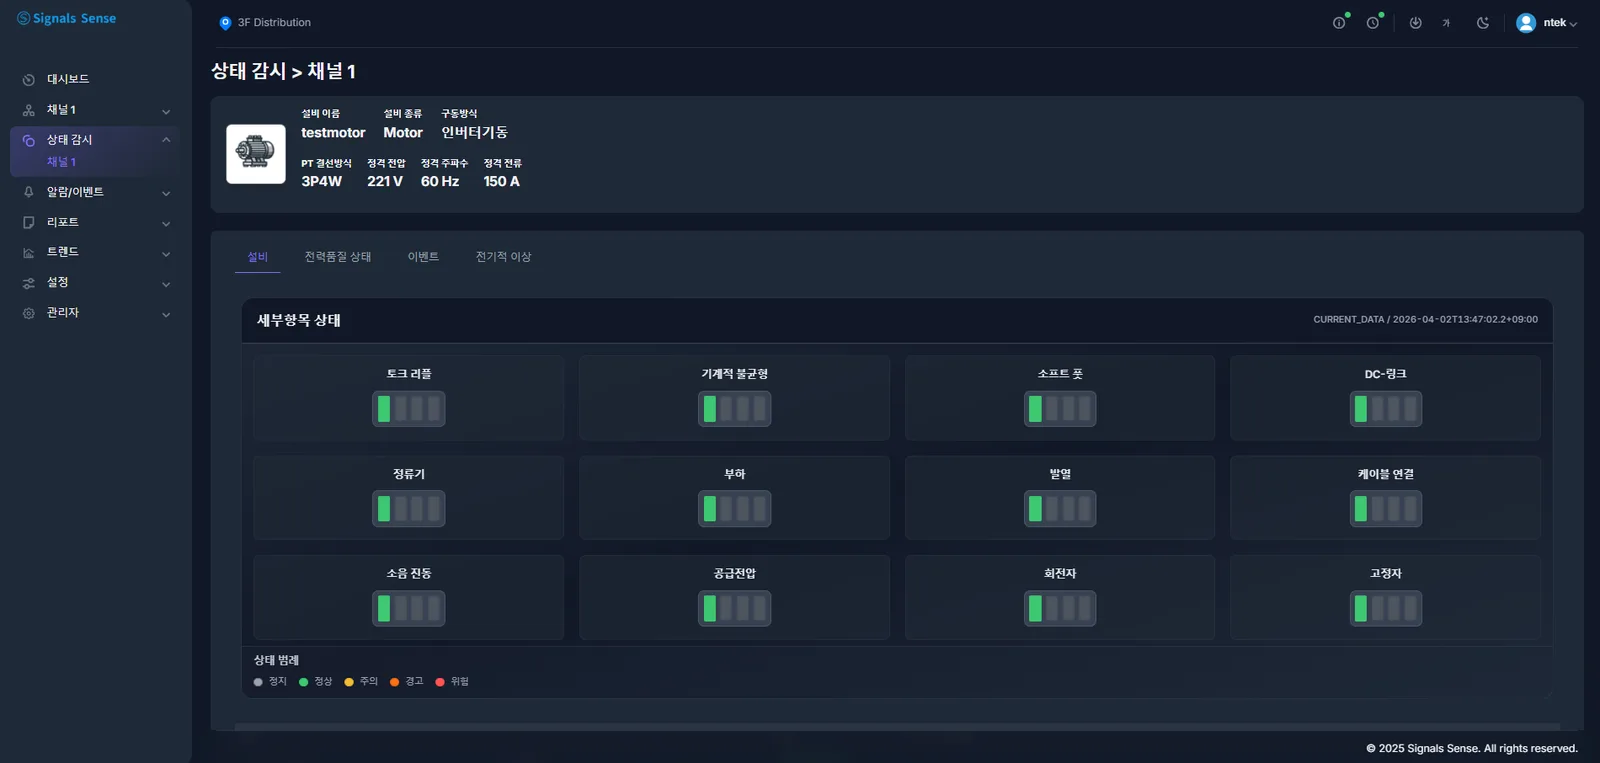Click the 토크 리플 status indicator
Screen dimensions: 1600x763
coord(409,408)
